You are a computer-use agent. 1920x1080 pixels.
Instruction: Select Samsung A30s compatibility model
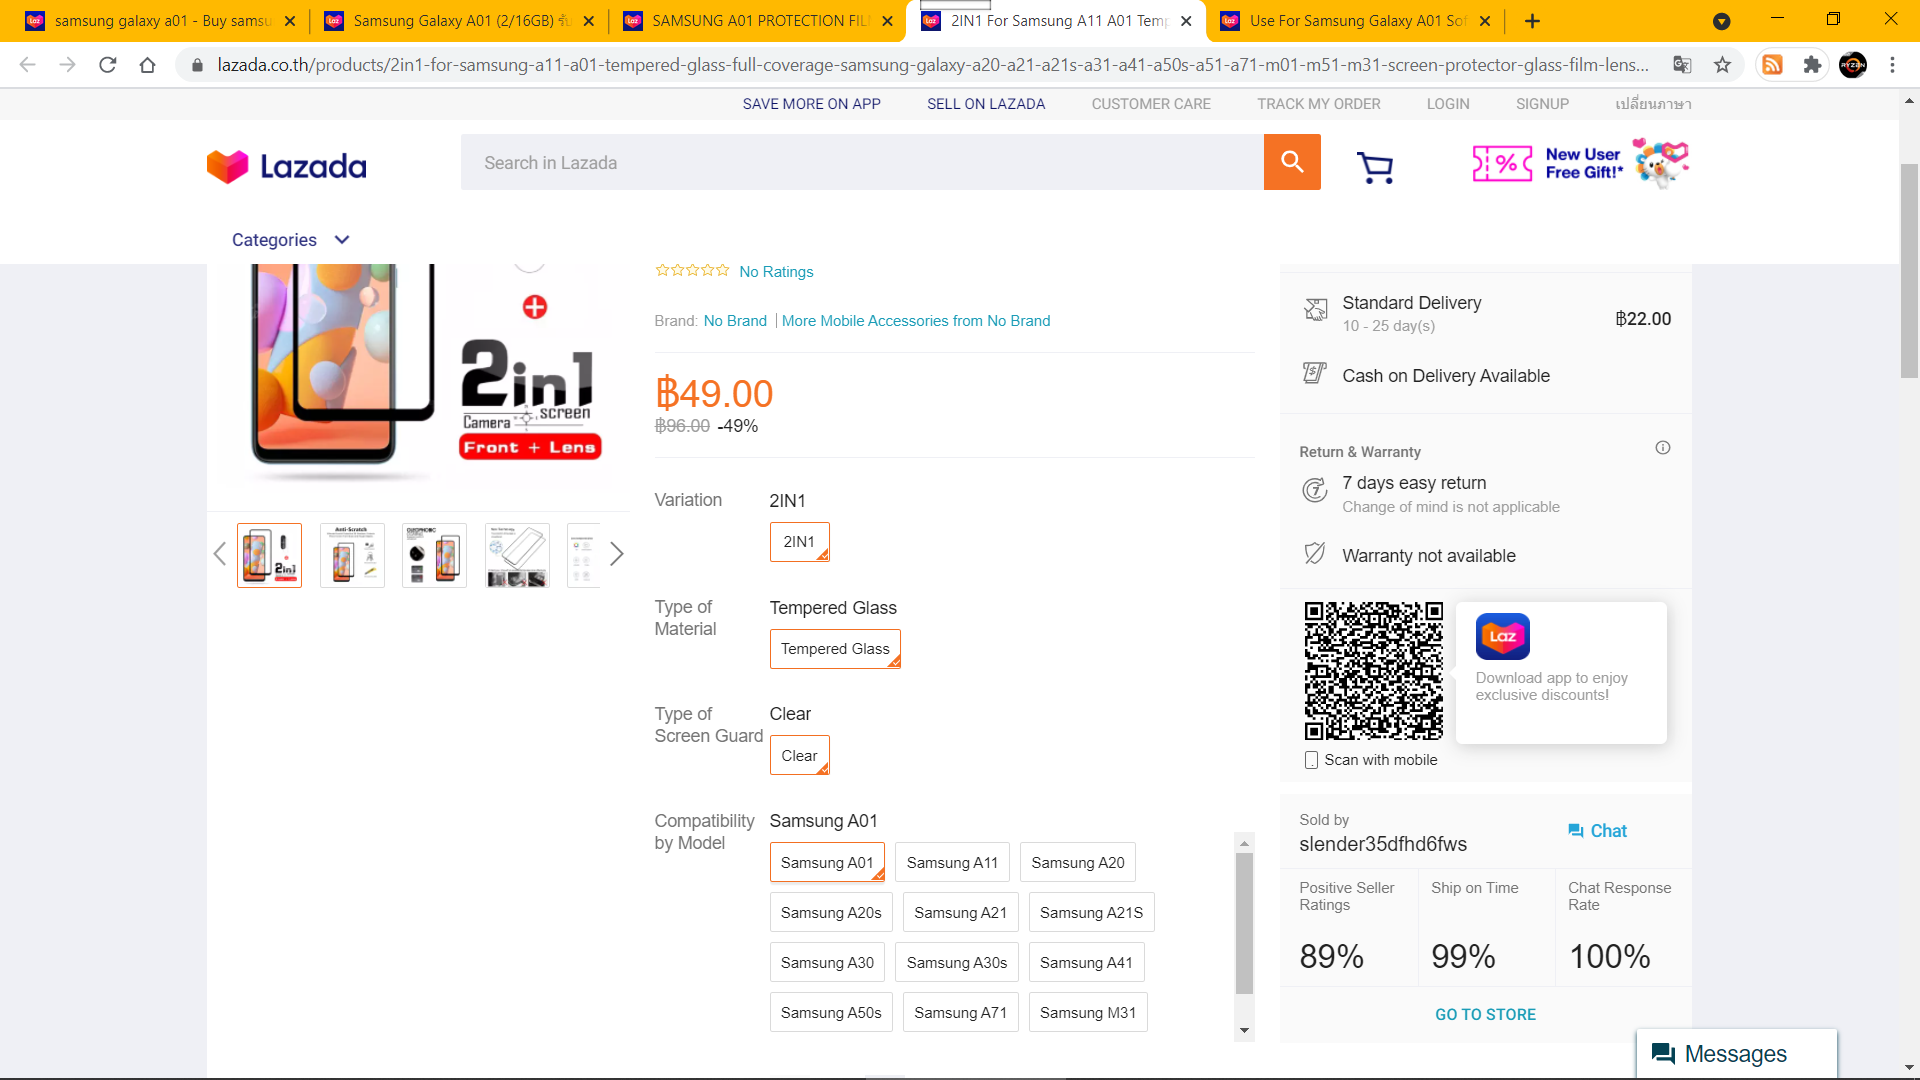pyautogui.click(x=957, y=963)
